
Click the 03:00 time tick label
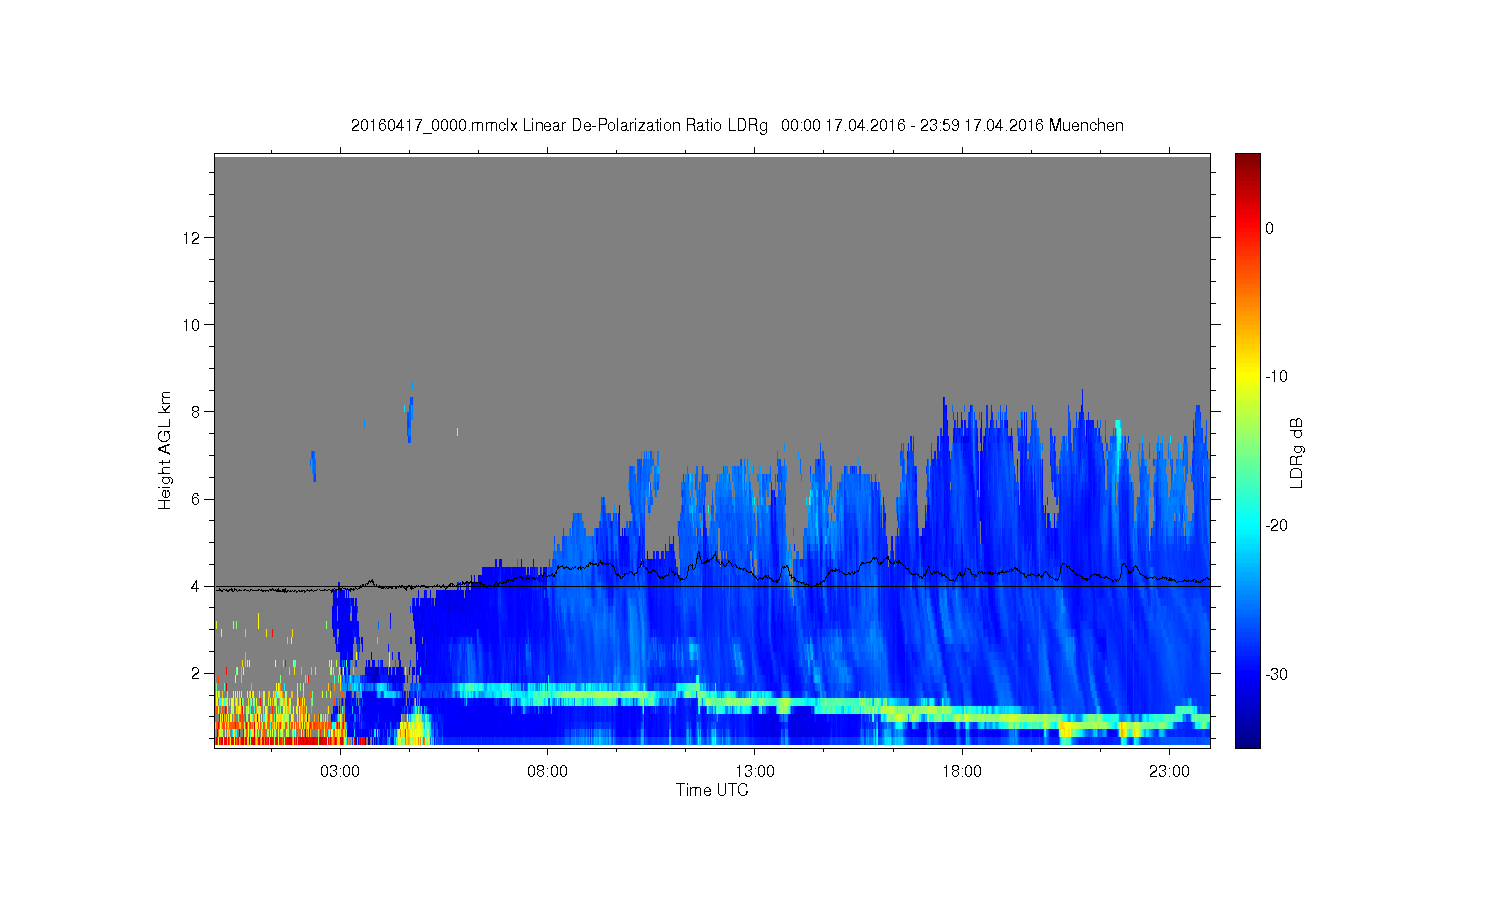click(x=340, y=772)
